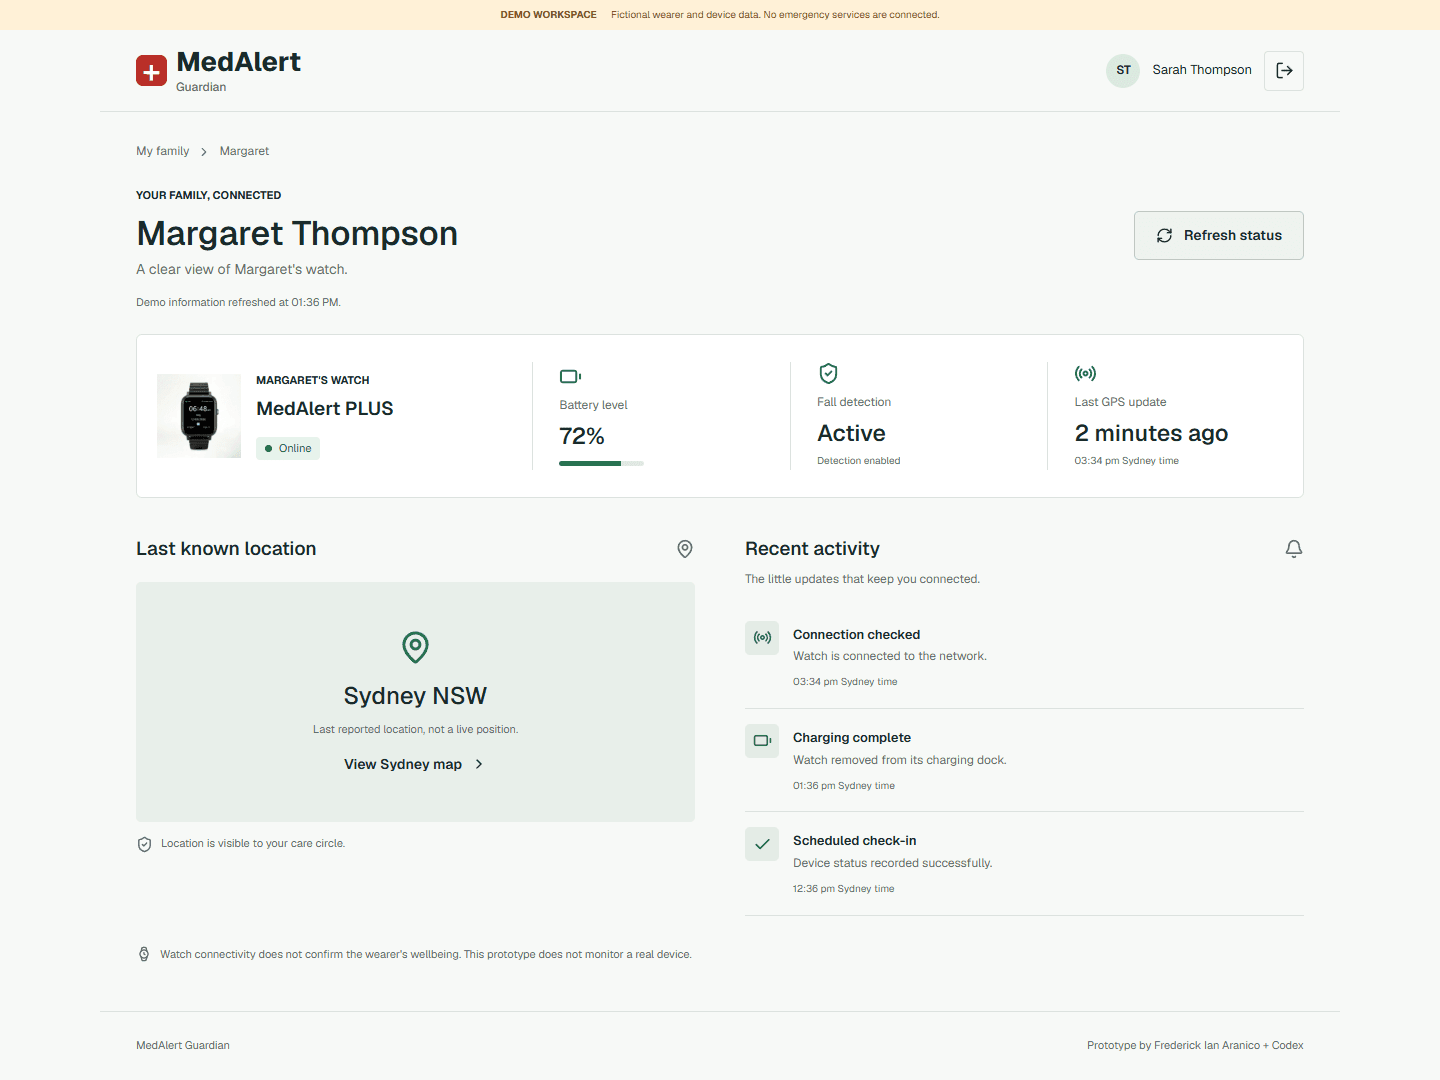Click the DEMO WORKSPACE banner label

[548, 15]
